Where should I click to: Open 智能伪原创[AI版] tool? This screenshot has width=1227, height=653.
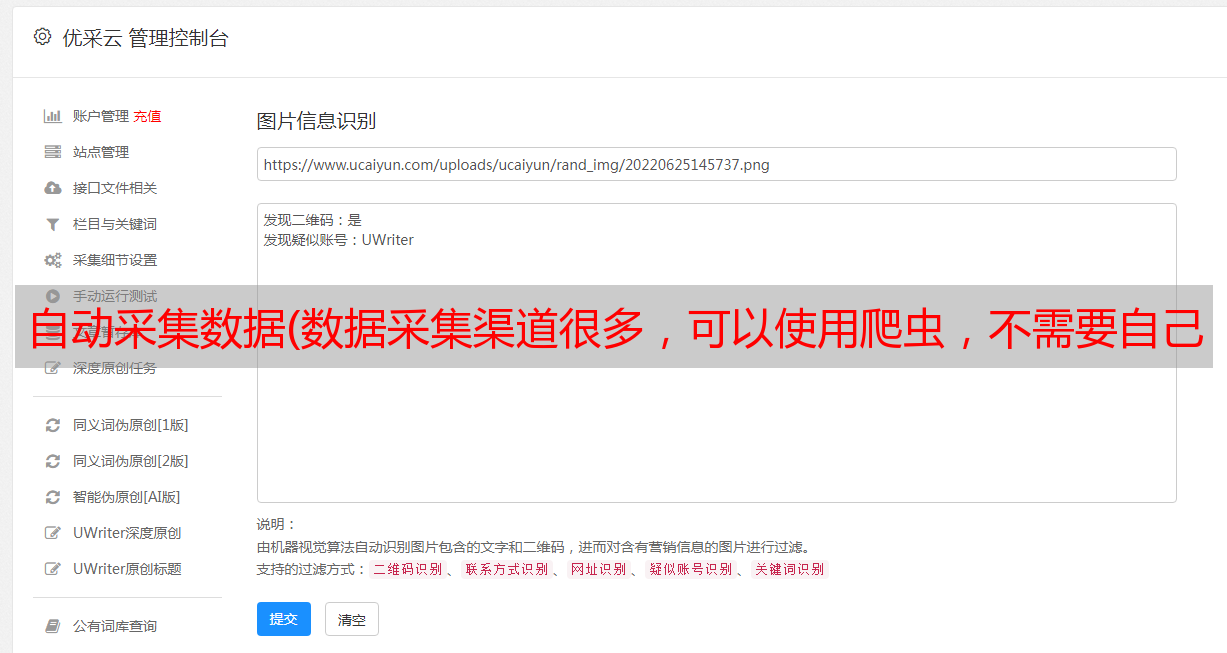click(x=127, y=497)
